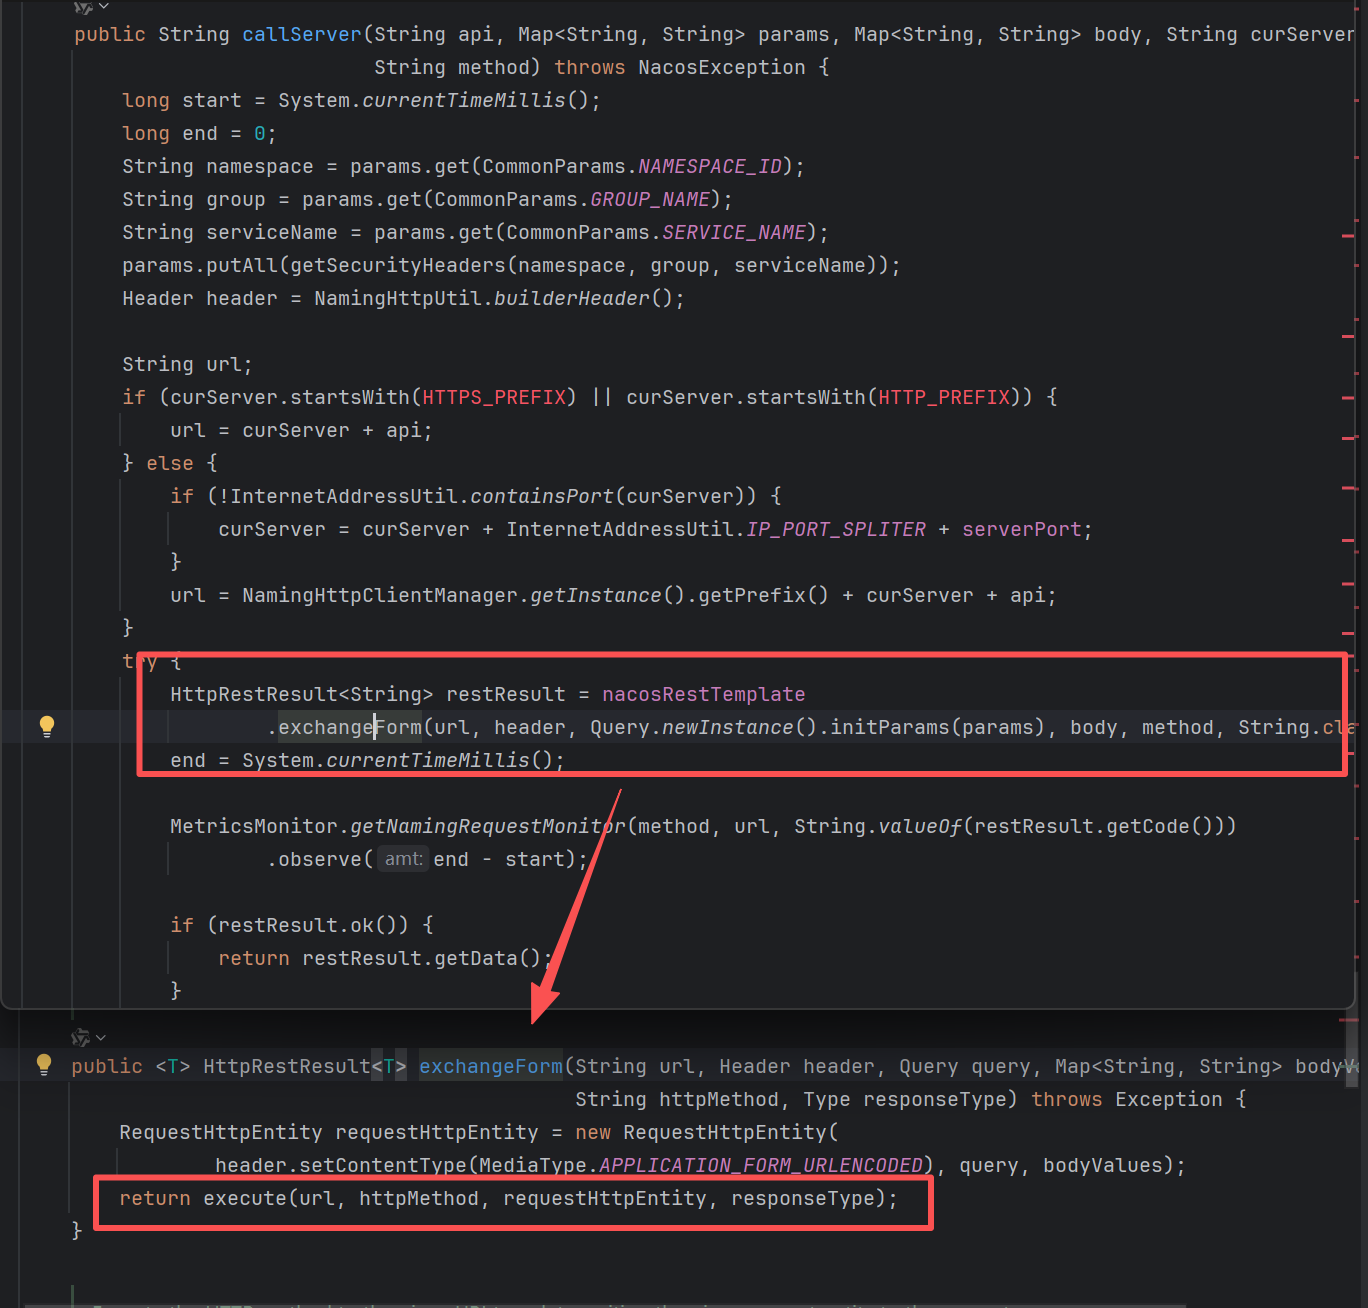Click the lightbulb beside the exchangeForm call line
Viewport: 1368px width, 1308px height.
pyautogui.click(x=46, y=726)
